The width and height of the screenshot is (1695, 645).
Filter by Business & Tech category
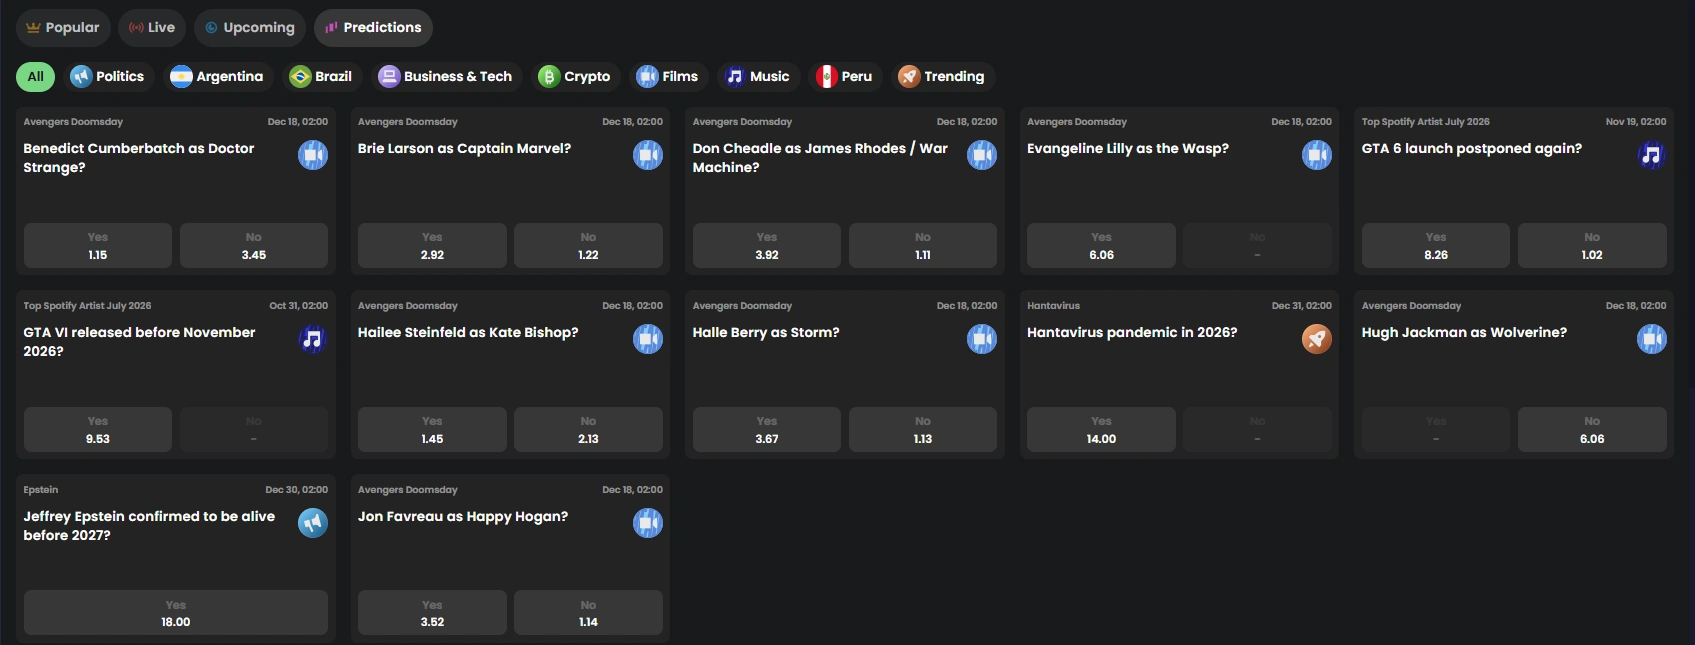point(446,76)
